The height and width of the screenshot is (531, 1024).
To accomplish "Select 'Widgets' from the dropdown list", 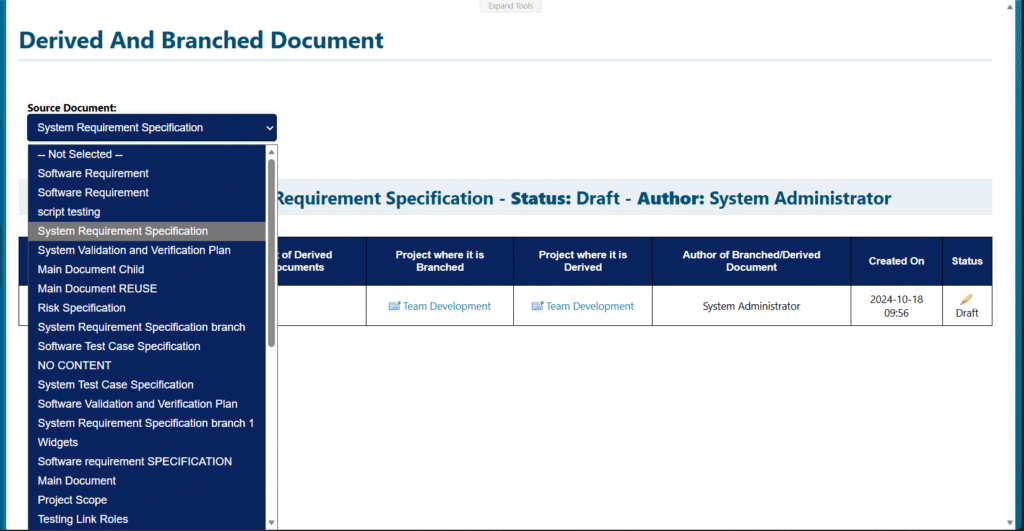I will pyautogui.click(x=58, y=442).
